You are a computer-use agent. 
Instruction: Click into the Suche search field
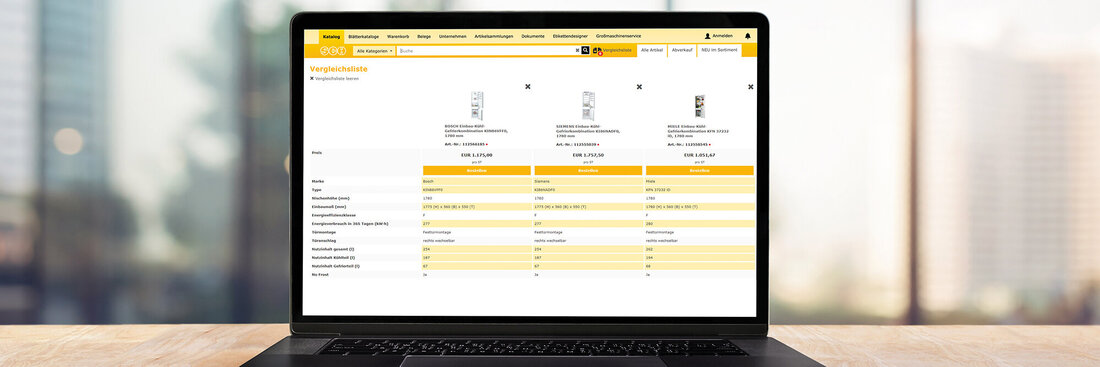tap(485, 51)
